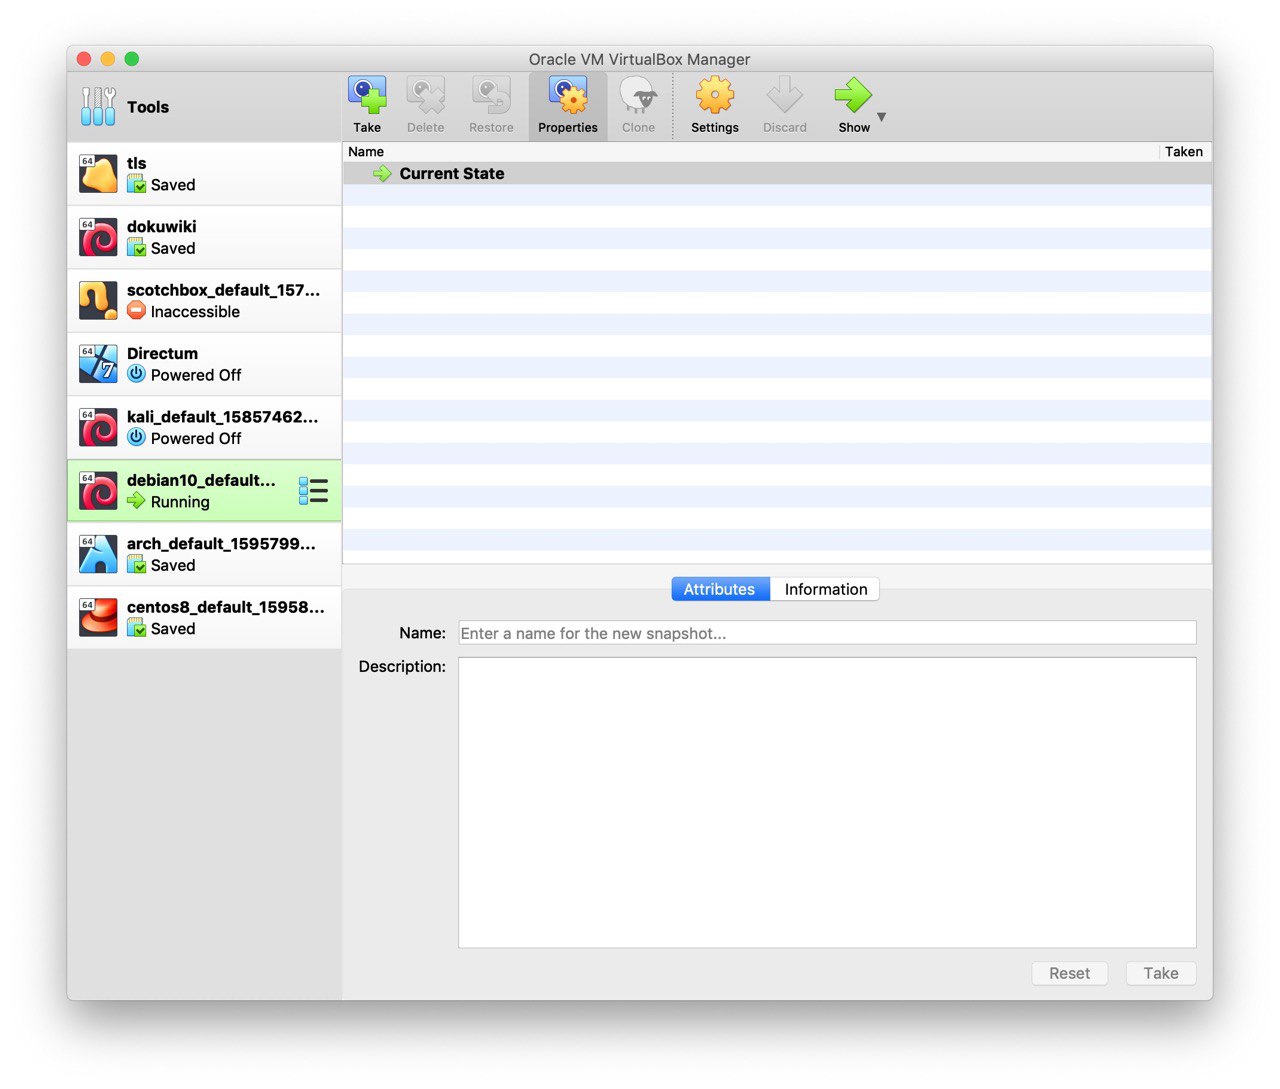Image resolution: width=1280 pixels, height=1089 pixels.
Task: Click the arch_default_1595799... name text
Action: 221,544
